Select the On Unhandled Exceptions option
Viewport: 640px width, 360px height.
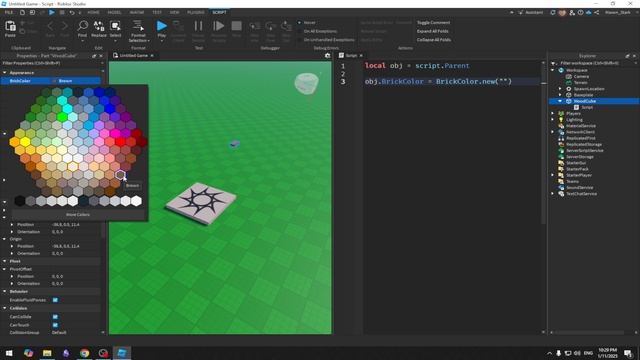tap(326, 40)
